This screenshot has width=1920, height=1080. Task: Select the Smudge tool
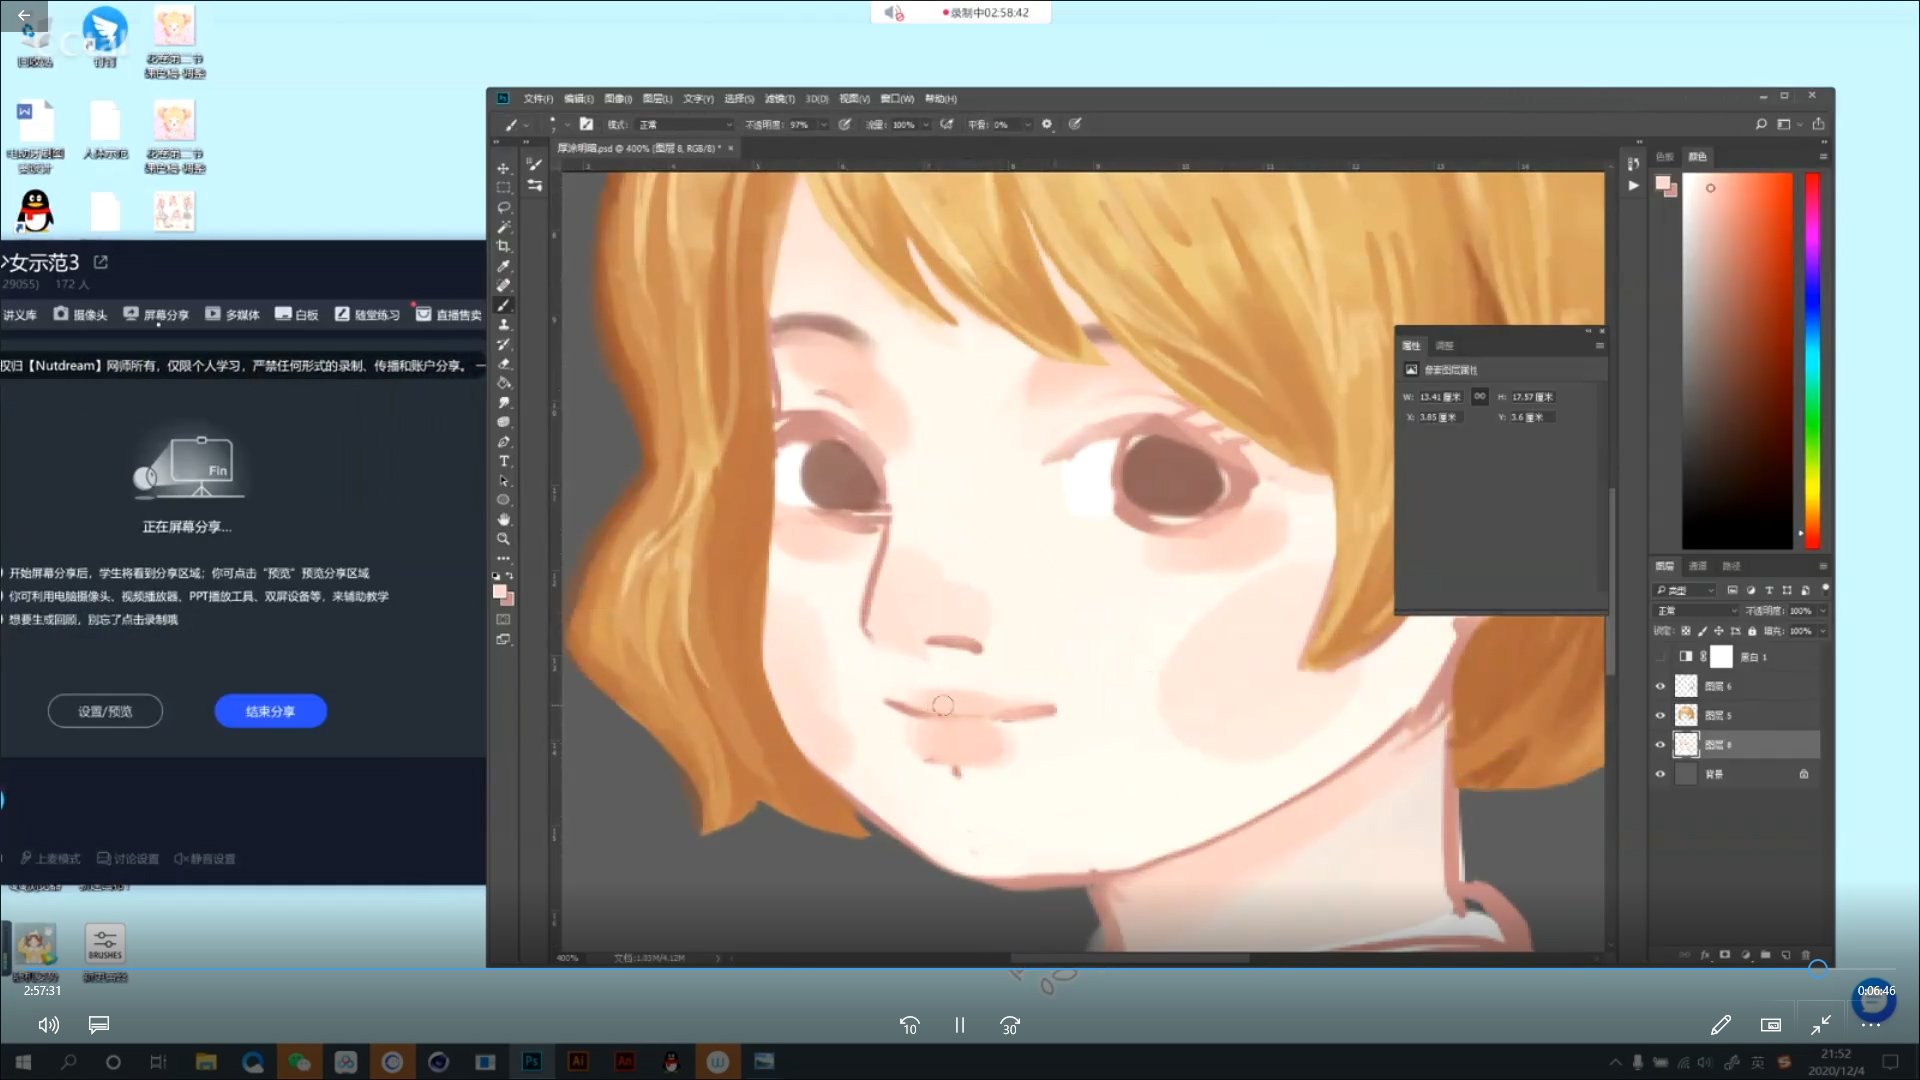[x=503, y=402]
